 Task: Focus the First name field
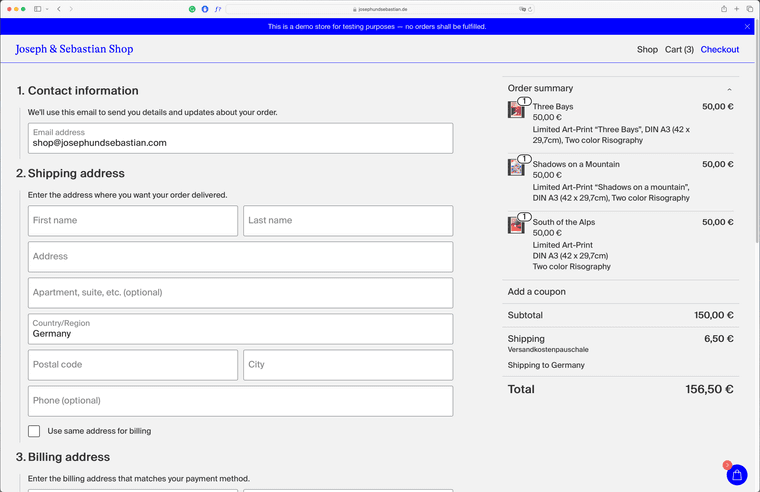[x=133, y=221]
